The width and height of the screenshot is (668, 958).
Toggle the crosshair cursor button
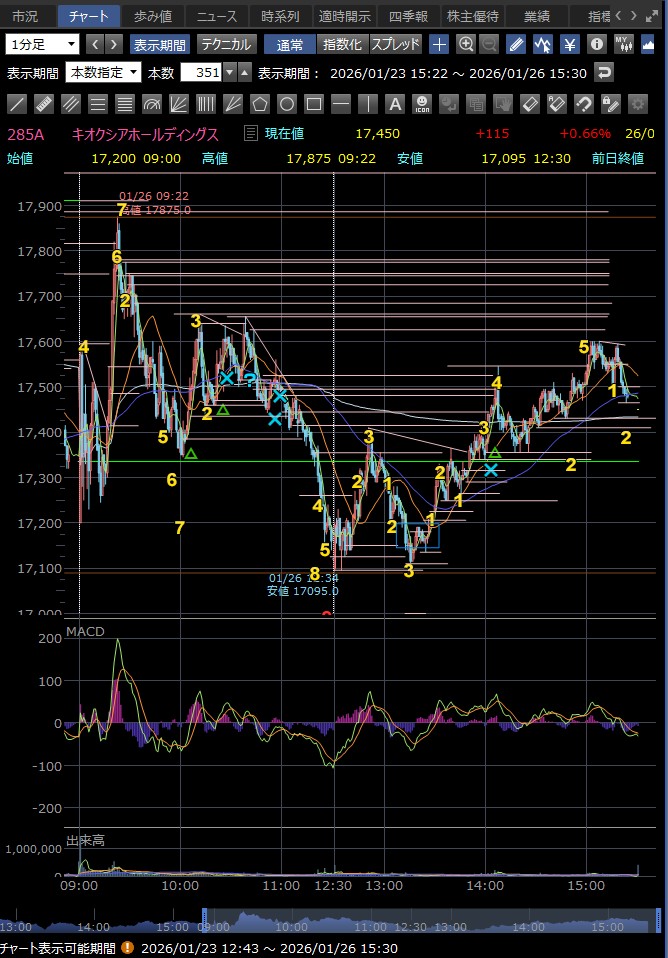(x=439, y=44)
